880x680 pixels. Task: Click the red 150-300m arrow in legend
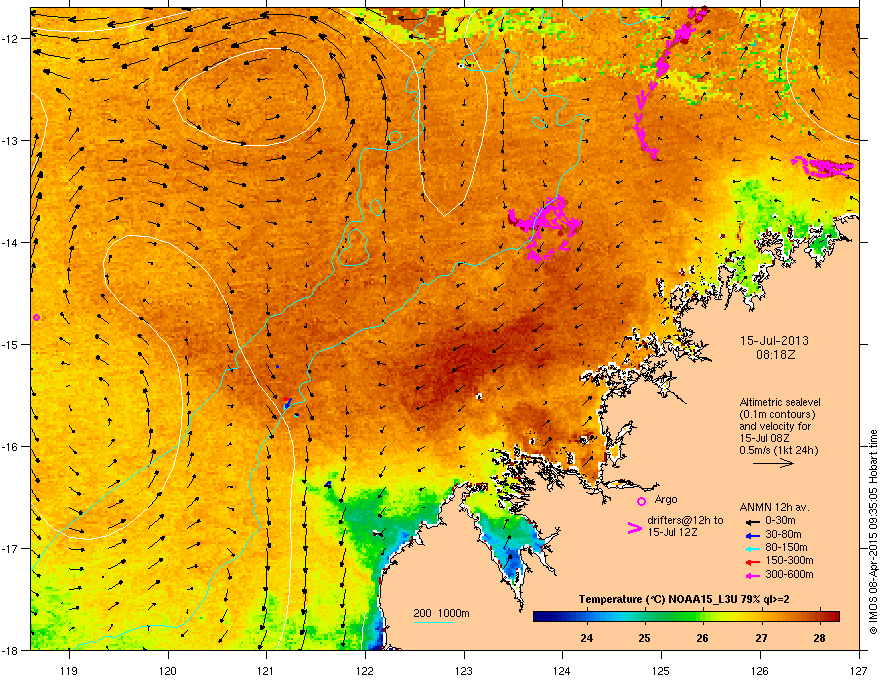751,561
